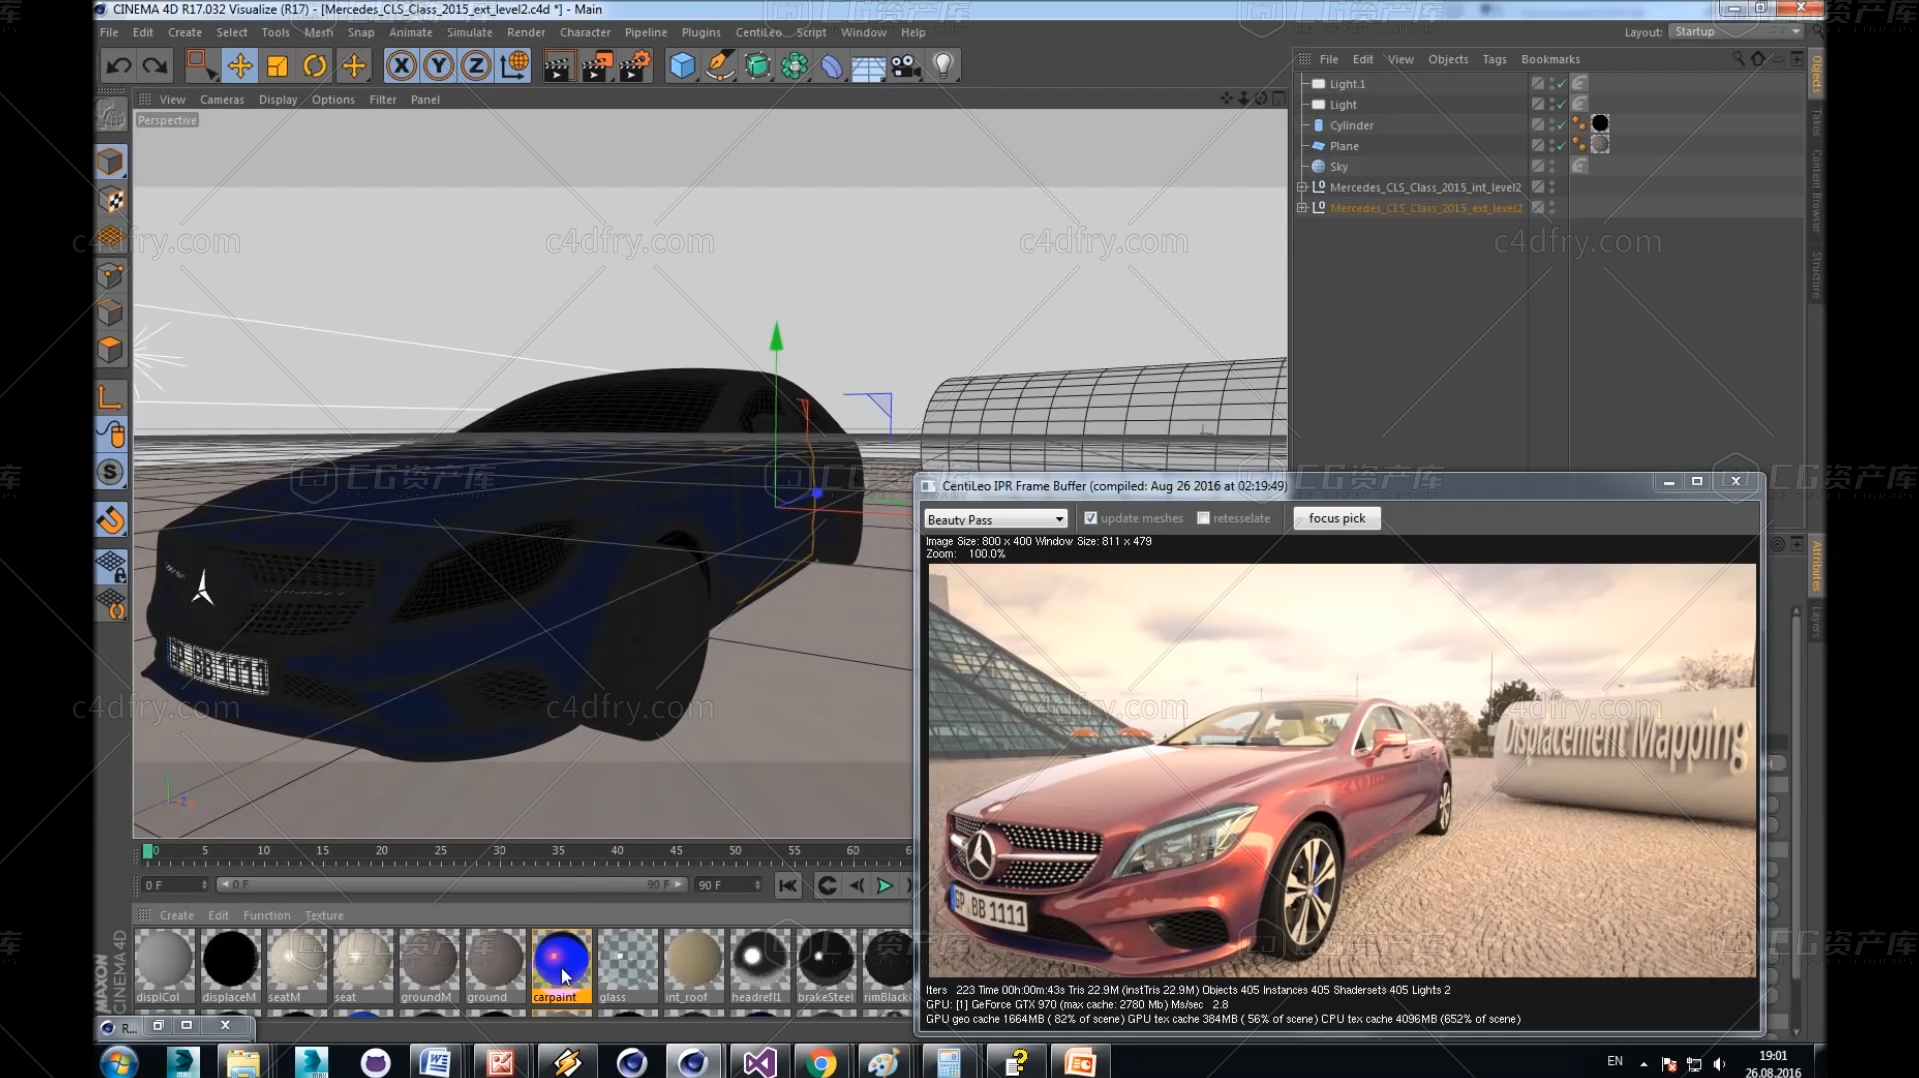This screenshot has height=1078, width=1919.
Task: Toggle the Cylinder object enabled checkmark
Action: click(1560, 125)
